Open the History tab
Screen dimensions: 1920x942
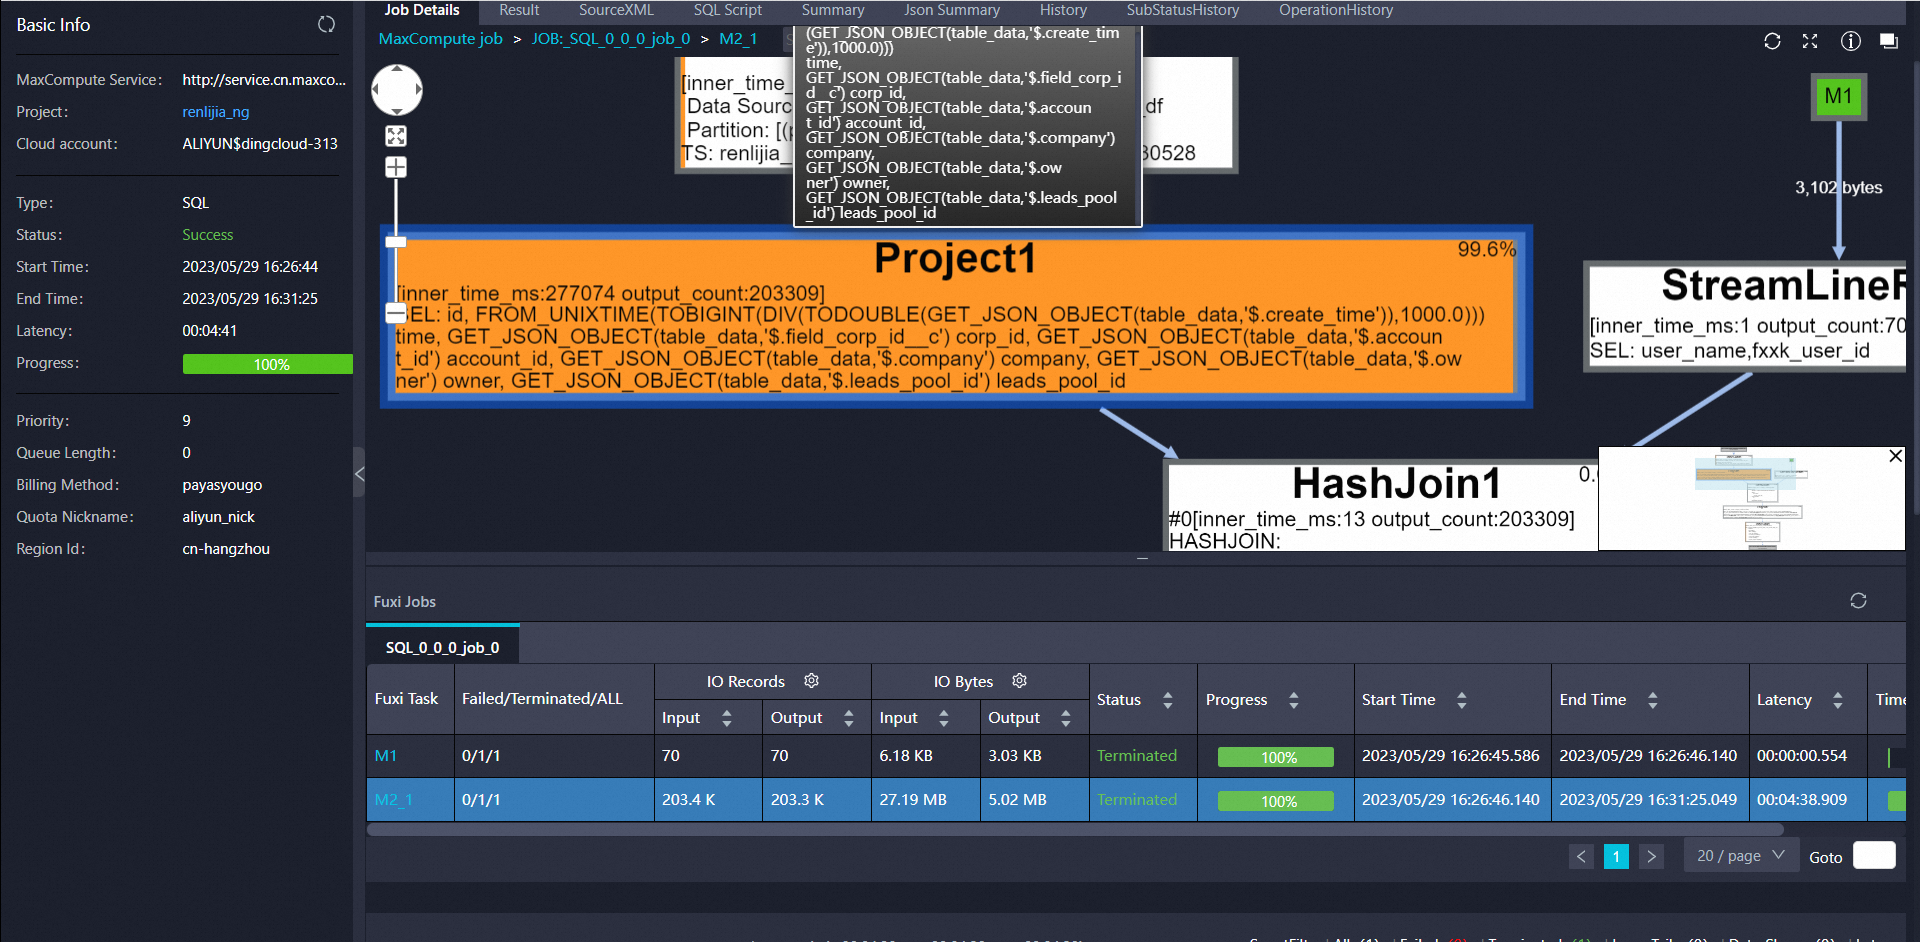pos(1063,10)
